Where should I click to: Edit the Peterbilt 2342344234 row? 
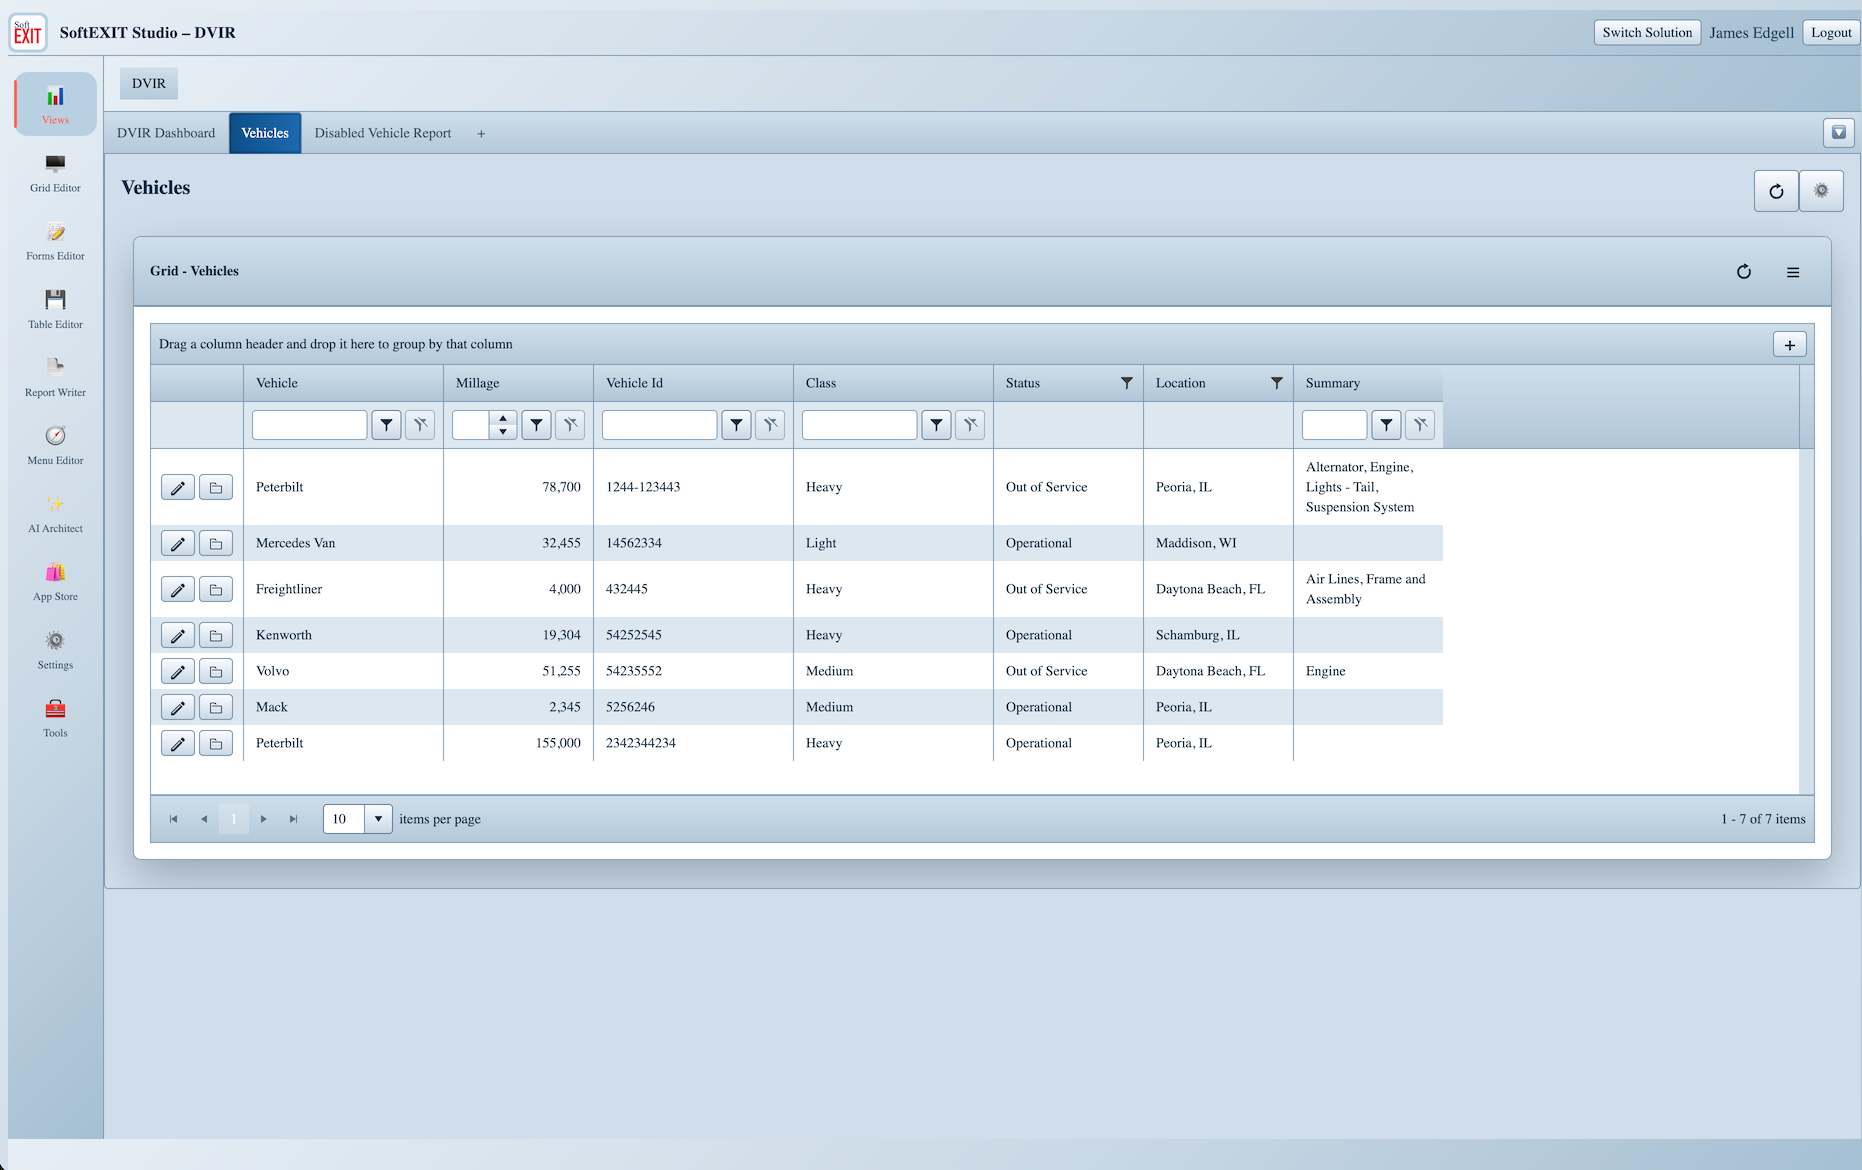(178, 744)
